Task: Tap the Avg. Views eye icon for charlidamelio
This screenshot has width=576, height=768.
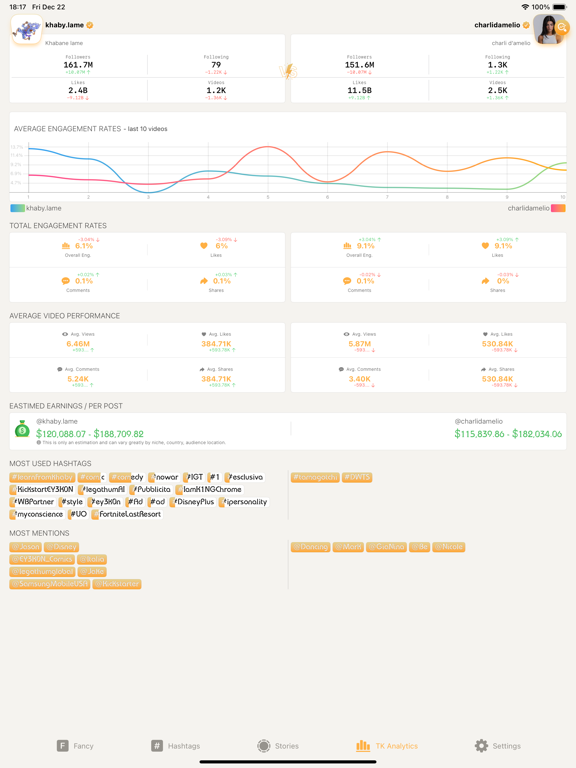Action: [346, 334]
